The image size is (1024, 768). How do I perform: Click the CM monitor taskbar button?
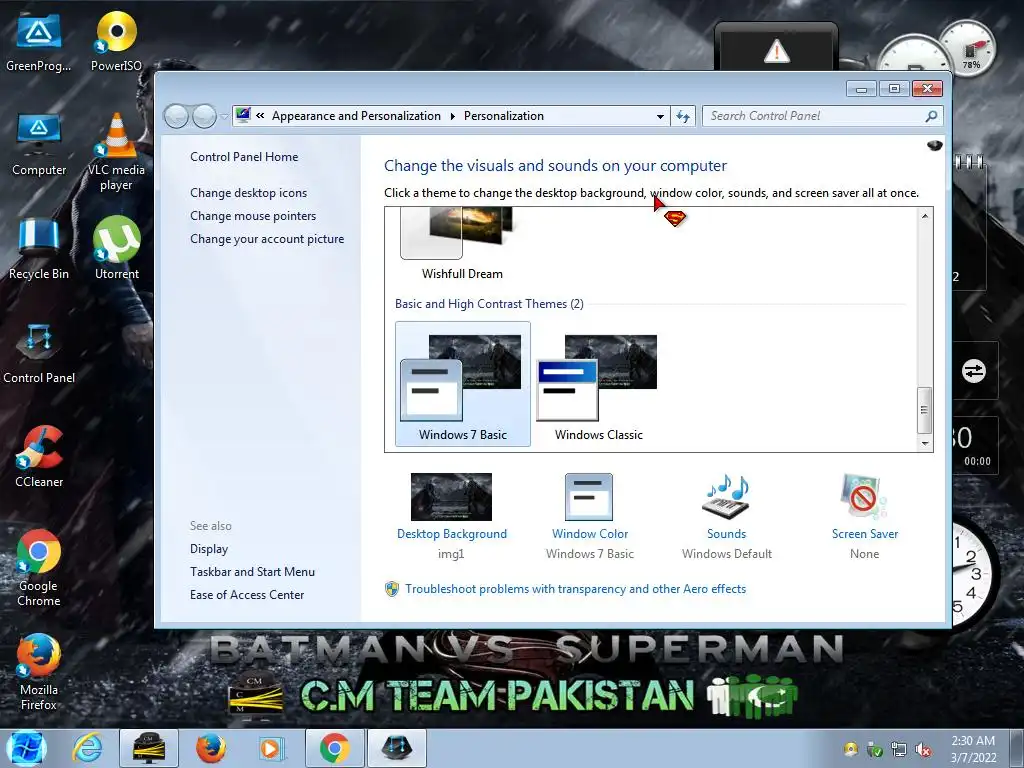pyautogui.click(x=149, y=748)
